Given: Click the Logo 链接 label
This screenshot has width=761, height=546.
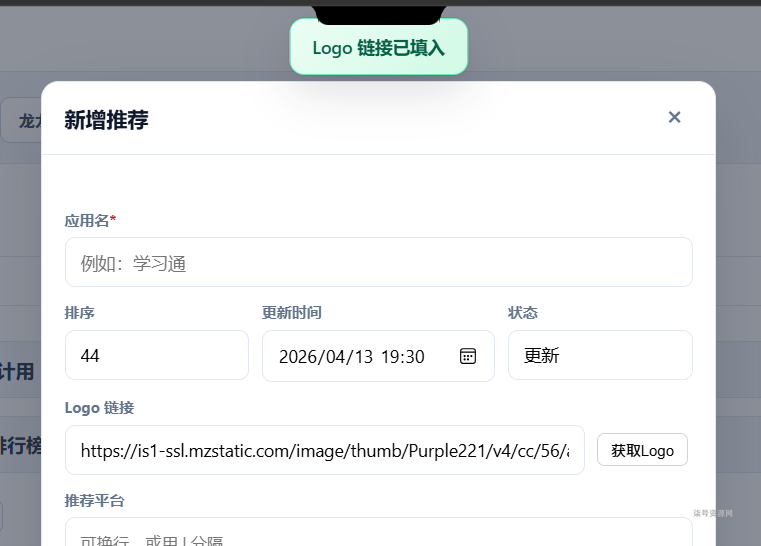Looking at the screenshot, I should pyautogui.click(x=99, y=408).
